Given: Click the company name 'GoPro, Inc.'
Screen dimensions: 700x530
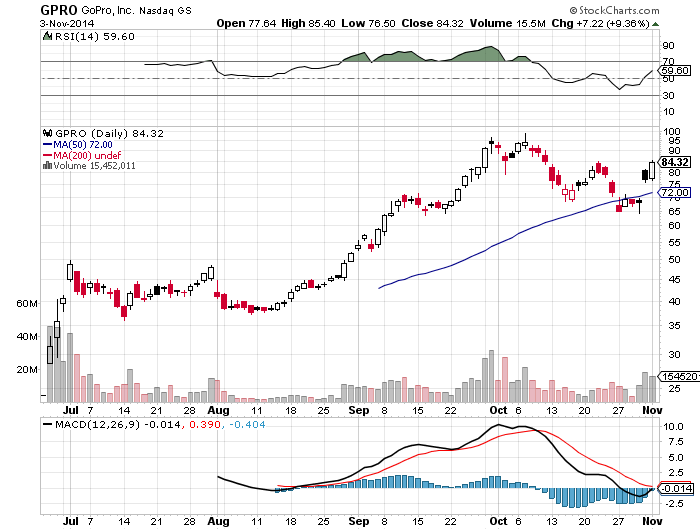Looking at the screenshot, I should (108, 10).
